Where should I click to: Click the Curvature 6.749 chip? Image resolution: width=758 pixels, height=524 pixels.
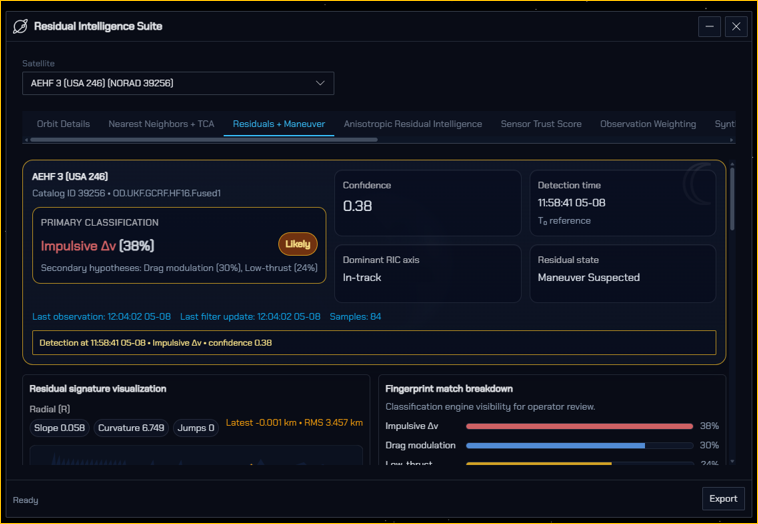(131, 428)
